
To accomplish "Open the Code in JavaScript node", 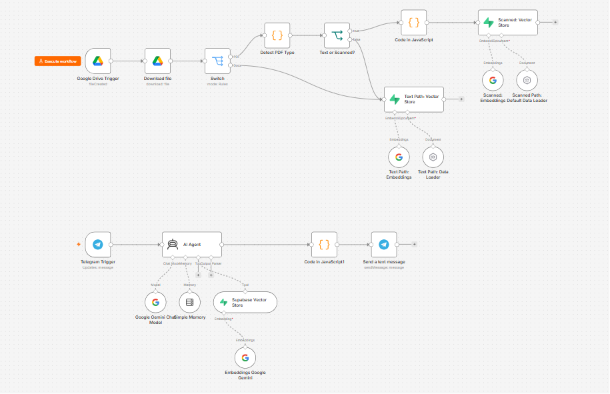I will click(x=414, y=23).
